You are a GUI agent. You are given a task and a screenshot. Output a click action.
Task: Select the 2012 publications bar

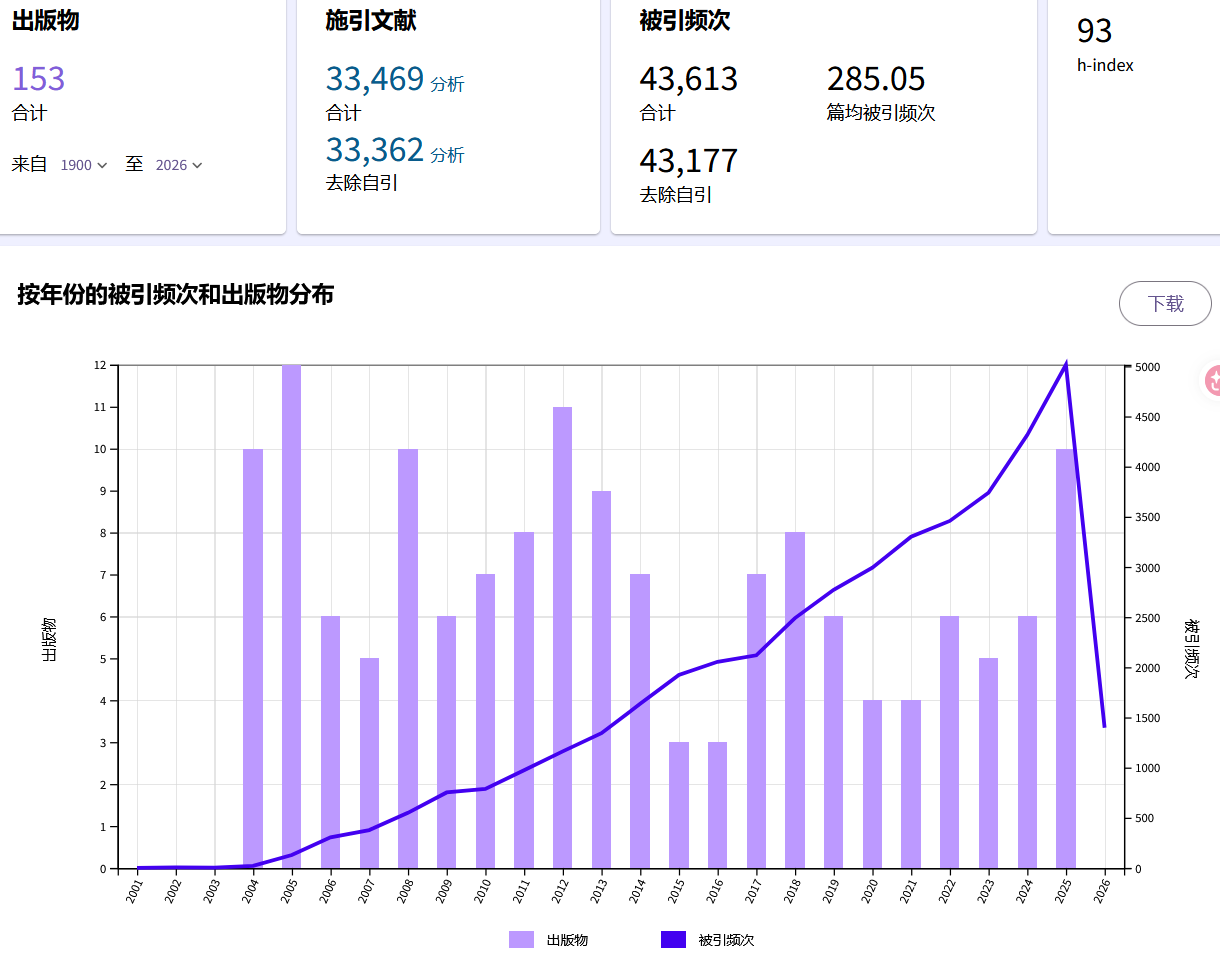tap(562, 637)
